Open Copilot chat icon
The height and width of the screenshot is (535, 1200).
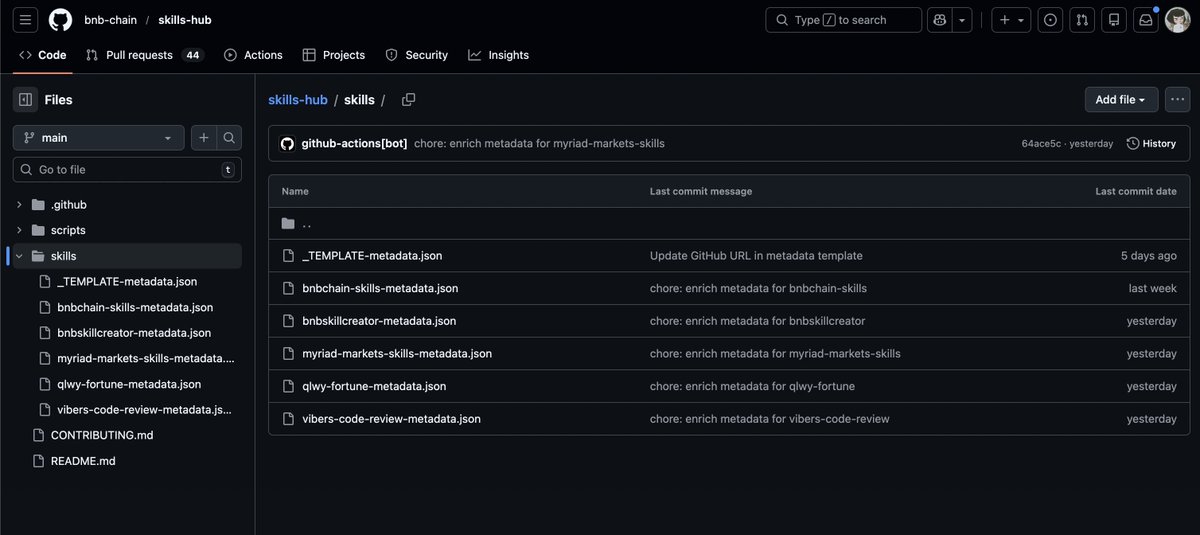[939, 20]
